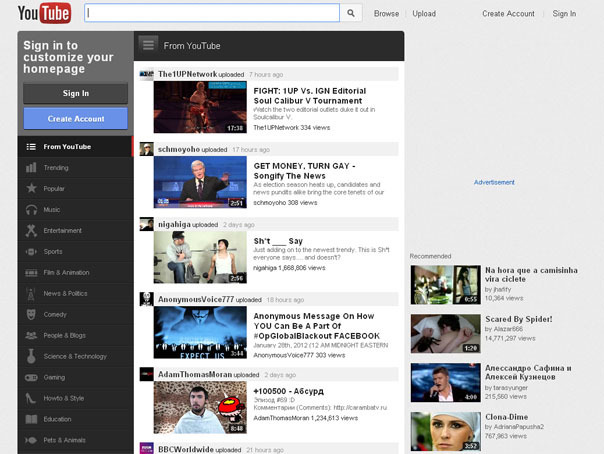Select Comedy label in sidebar

(55, 315)
